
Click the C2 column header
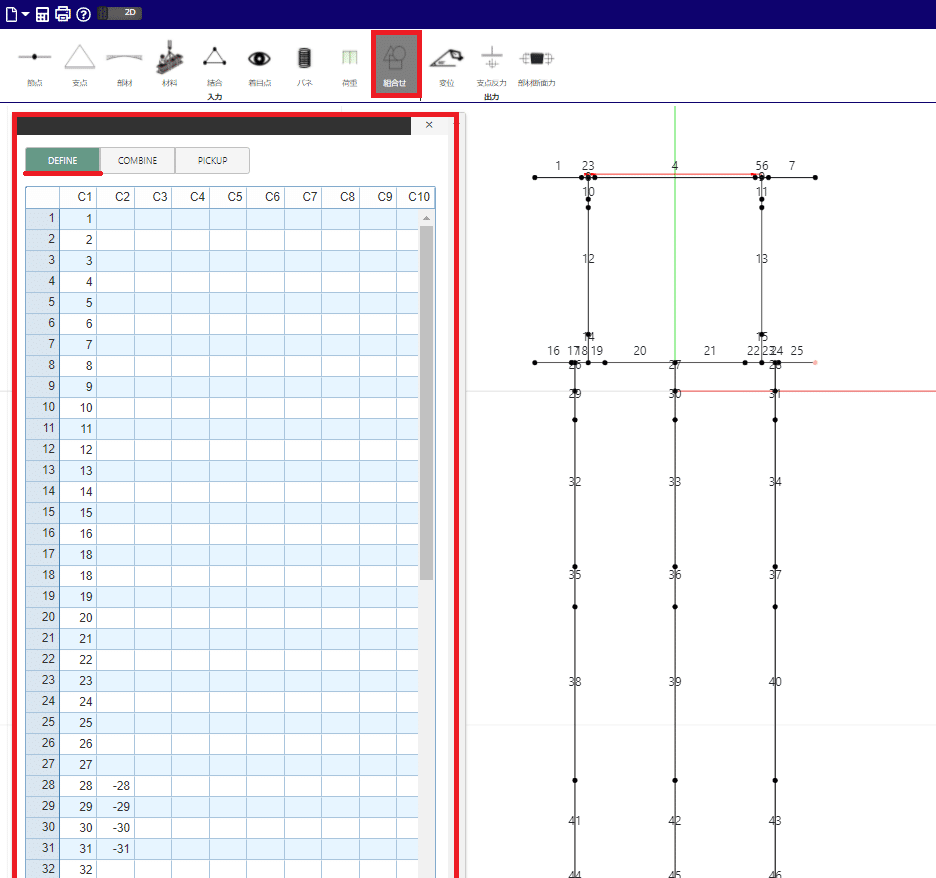(x=116, y=197)
